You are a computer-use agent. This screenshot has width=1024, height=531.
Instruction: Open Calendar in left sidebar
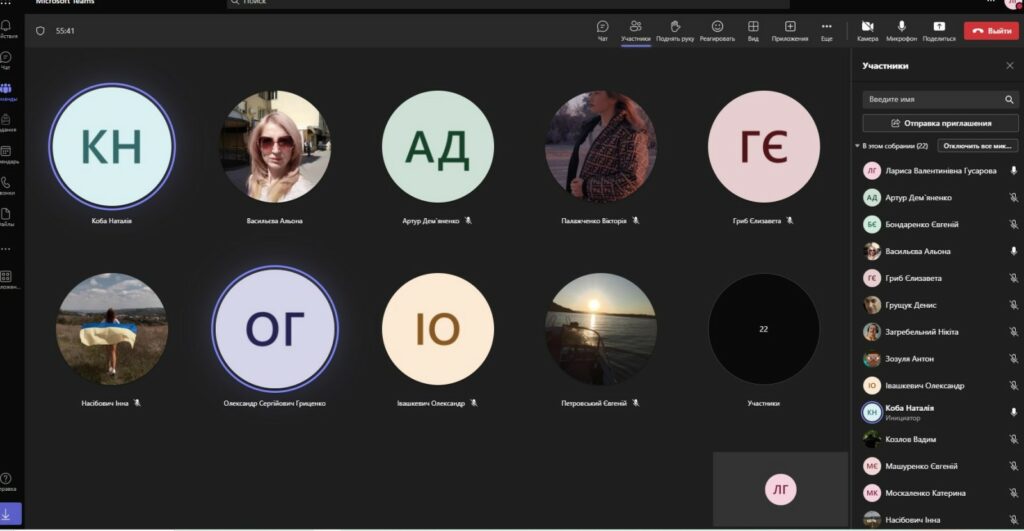pyautogui.click(x=7, y=154)
